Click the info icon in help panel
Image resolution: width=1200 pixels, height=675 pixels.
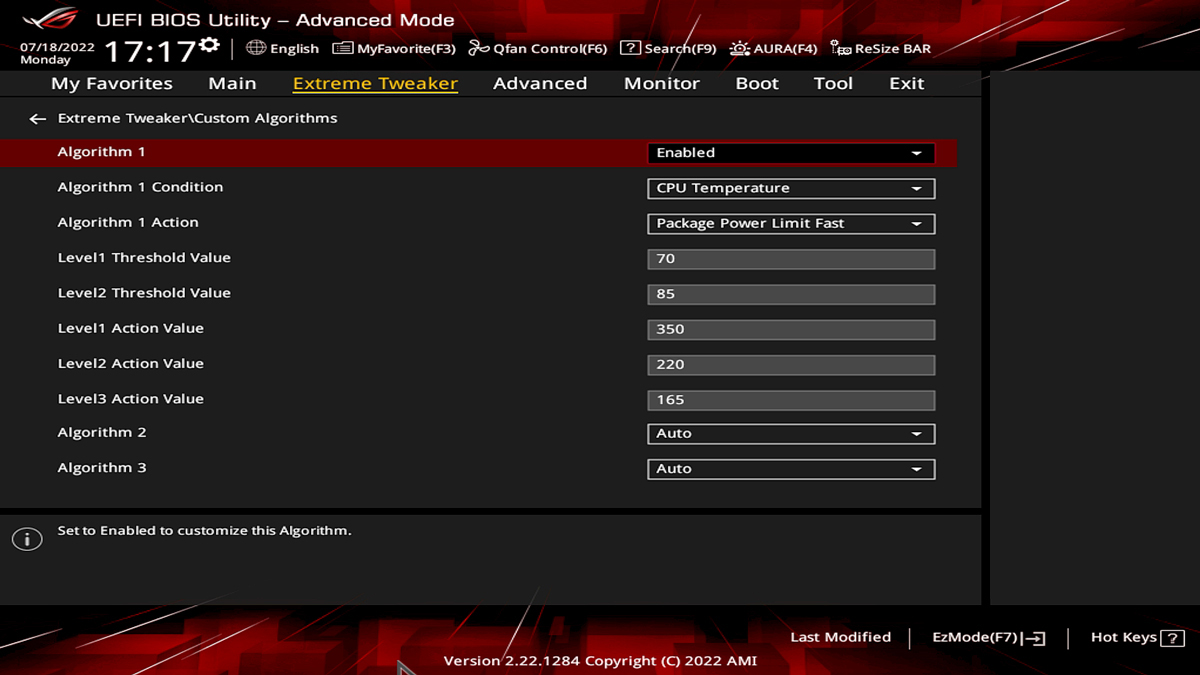27,540
